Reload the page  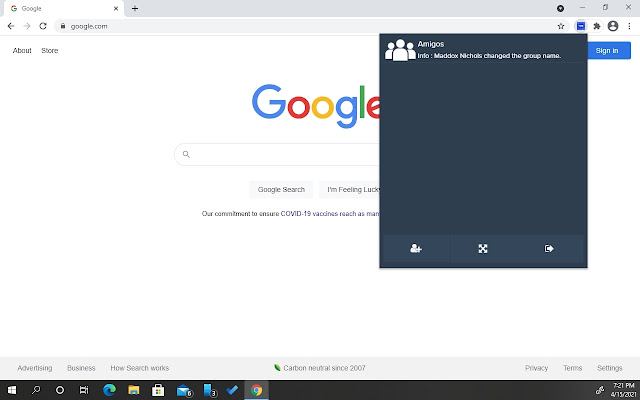click(x=43, y=26)
